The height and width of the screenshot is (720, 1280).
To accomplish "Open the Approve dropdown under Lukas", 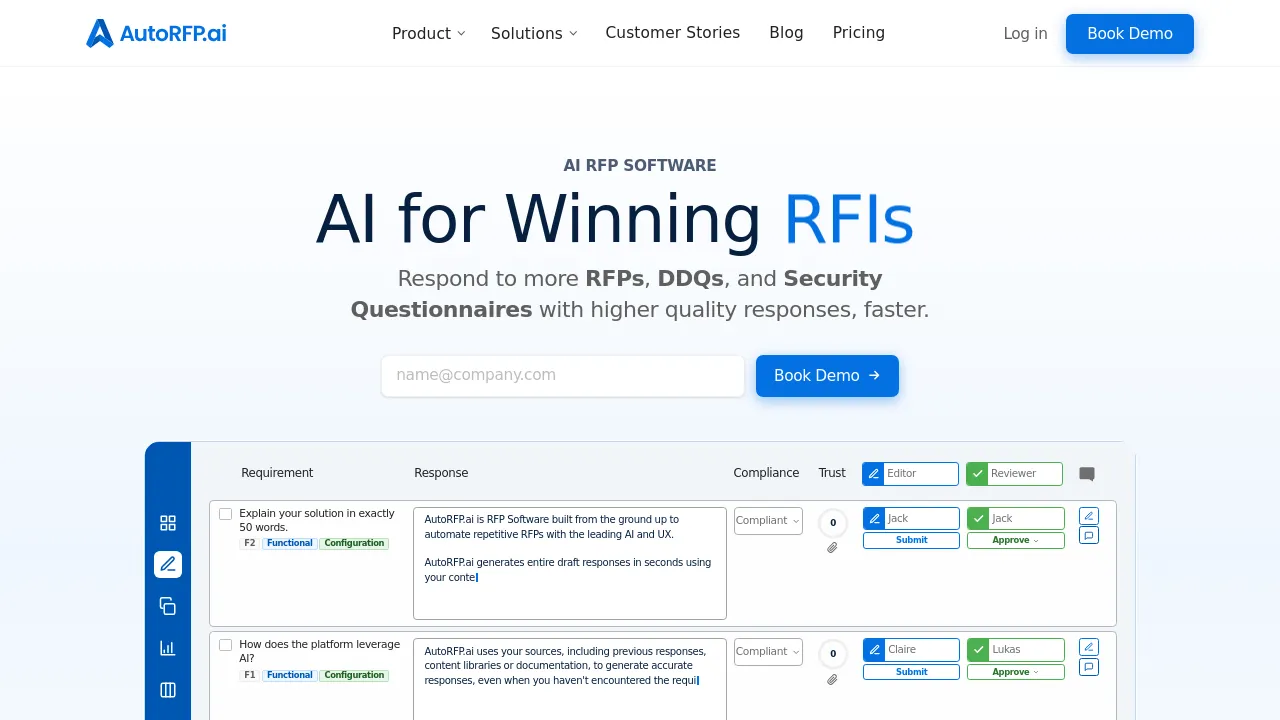I will pyautogui.click(x=1015, y=672).
